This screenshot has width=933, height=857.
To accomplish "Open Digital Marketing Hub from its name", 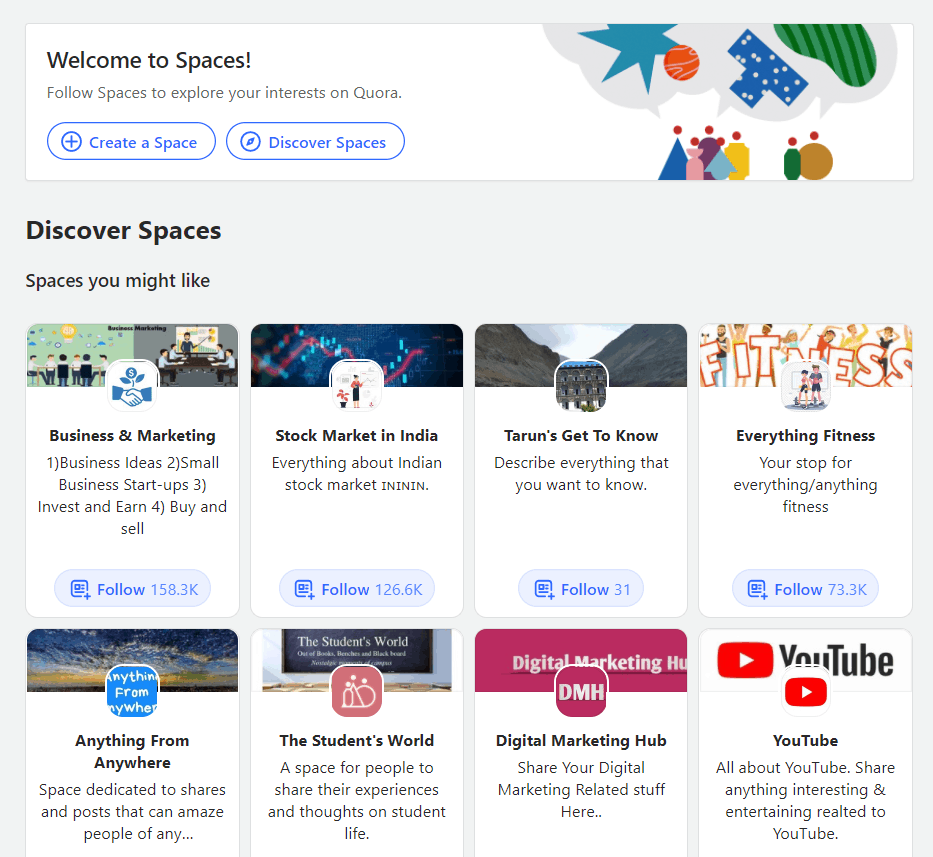I will coord(581,740).
